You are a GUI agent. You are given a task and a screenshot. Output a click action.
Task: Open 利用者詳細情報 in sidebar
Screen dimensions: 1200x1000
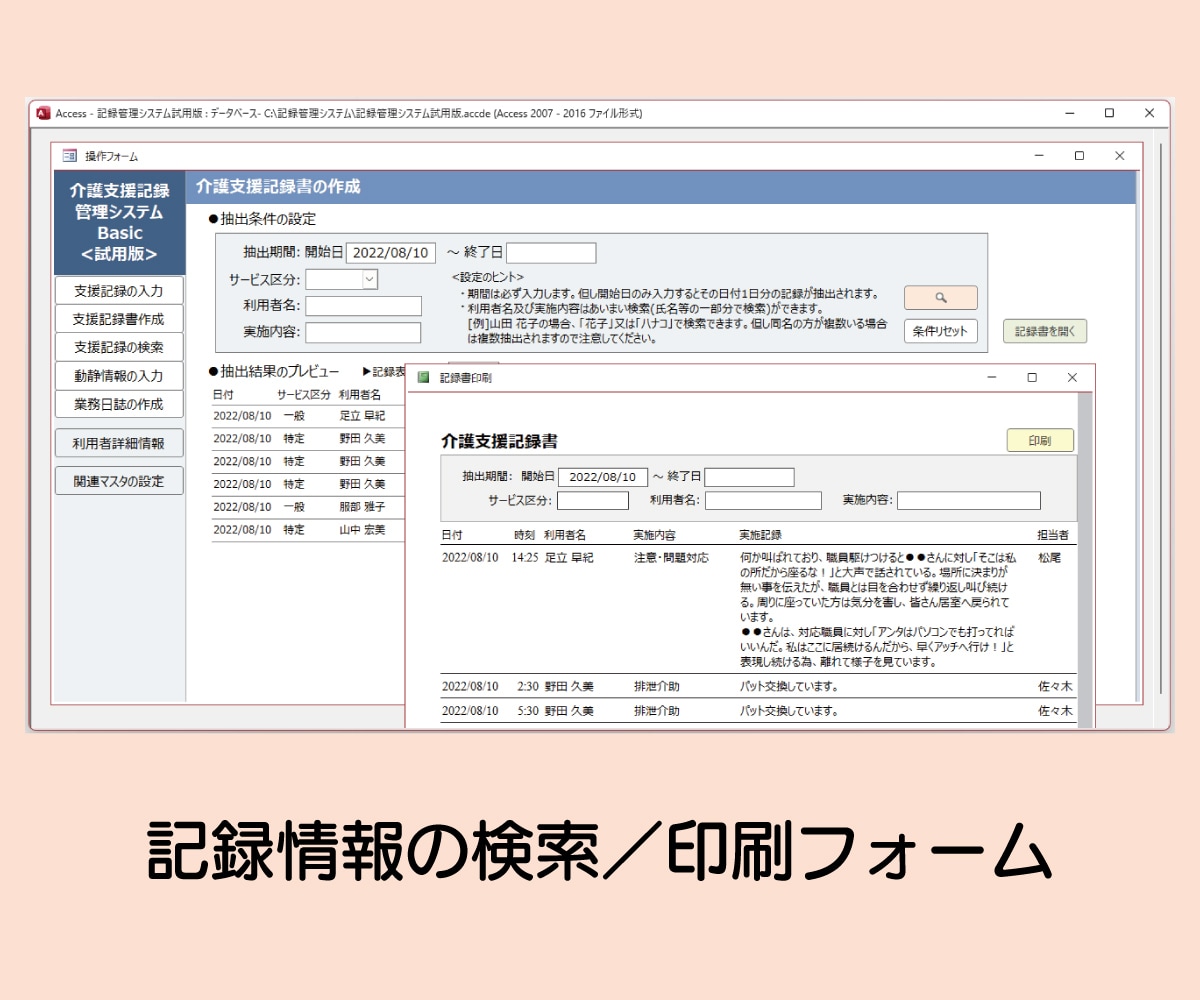pyautogui.click(x=119, y=443)
